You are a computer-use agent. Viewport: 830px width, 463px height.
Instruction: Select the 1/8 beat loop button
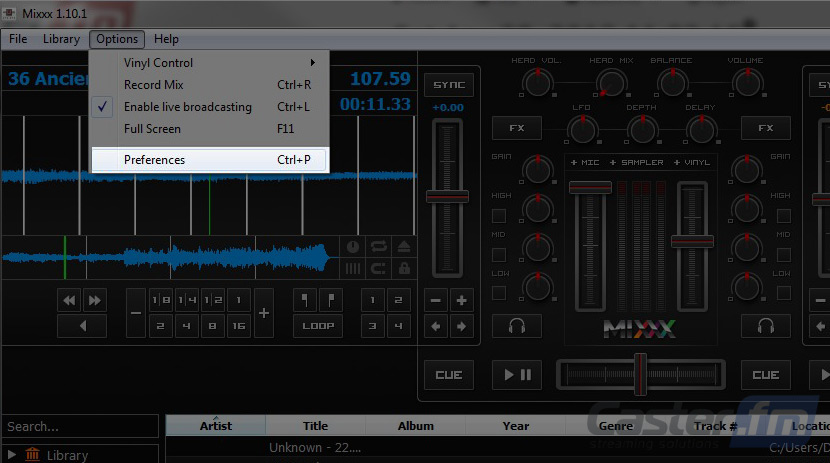[x=161, y=300]
